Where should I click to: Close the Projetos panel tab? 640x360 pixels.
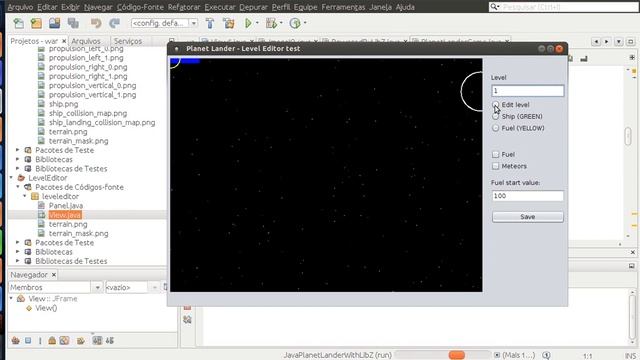pyautogui.click(x=64, y=41)
